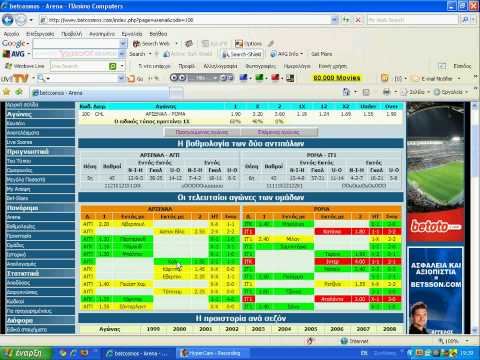Open the Favorites (Αγαπημένα) menu
480x360 pixels.
tap(102, 34)
